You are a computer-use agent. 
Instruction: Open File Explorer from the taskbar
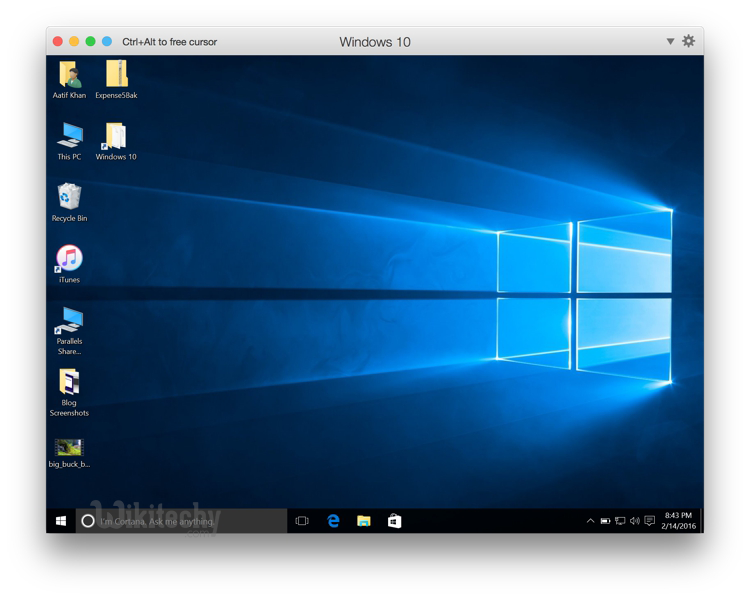point(364,521)
